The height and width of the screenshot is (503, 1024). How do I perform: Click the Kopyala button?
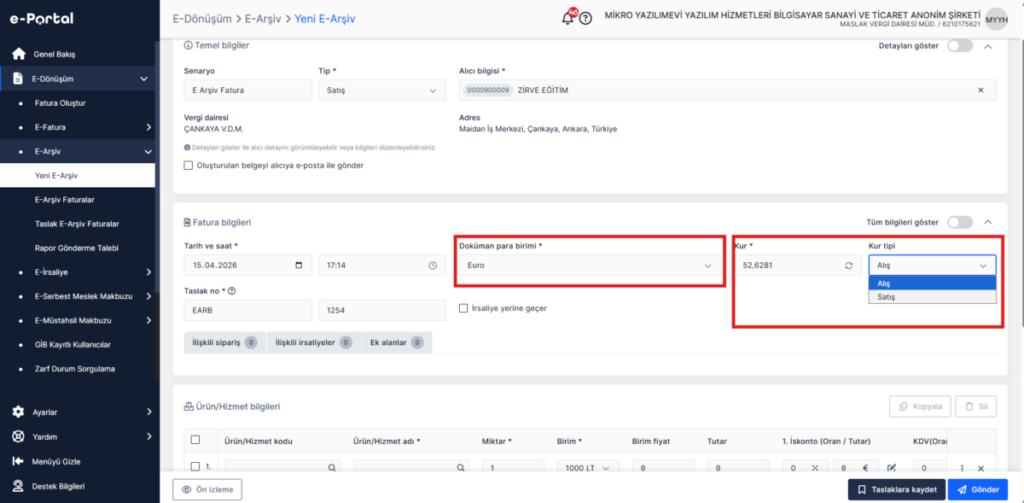click(x=920, y=406)
